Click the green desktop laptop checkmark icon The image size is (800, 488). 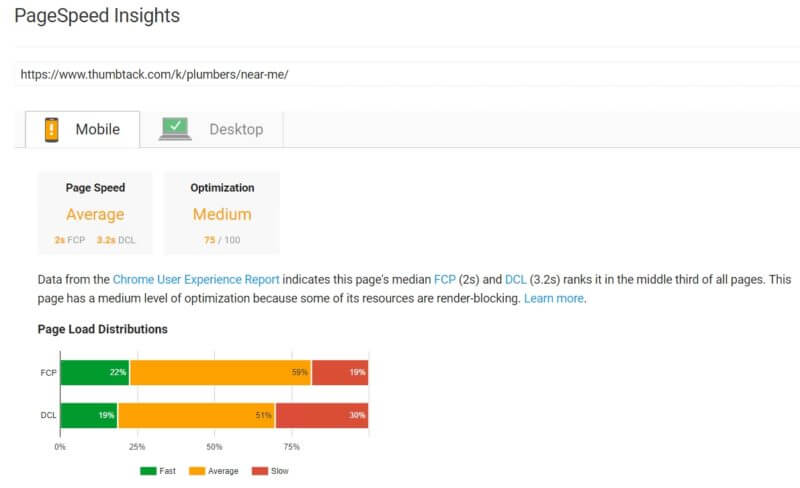point(175,129)
